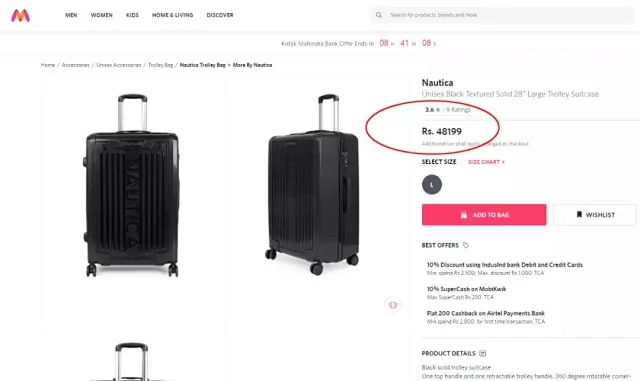Click the bookmark icon in Wishlist button

(579, 214)
